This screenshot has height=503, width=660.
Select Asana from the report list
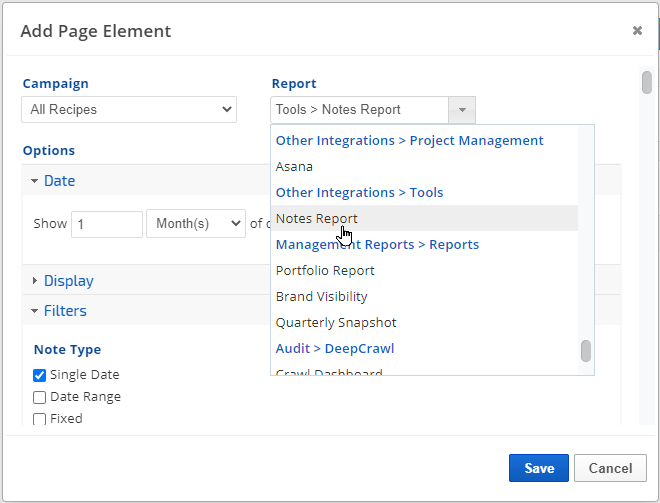[x=294, y=166]
